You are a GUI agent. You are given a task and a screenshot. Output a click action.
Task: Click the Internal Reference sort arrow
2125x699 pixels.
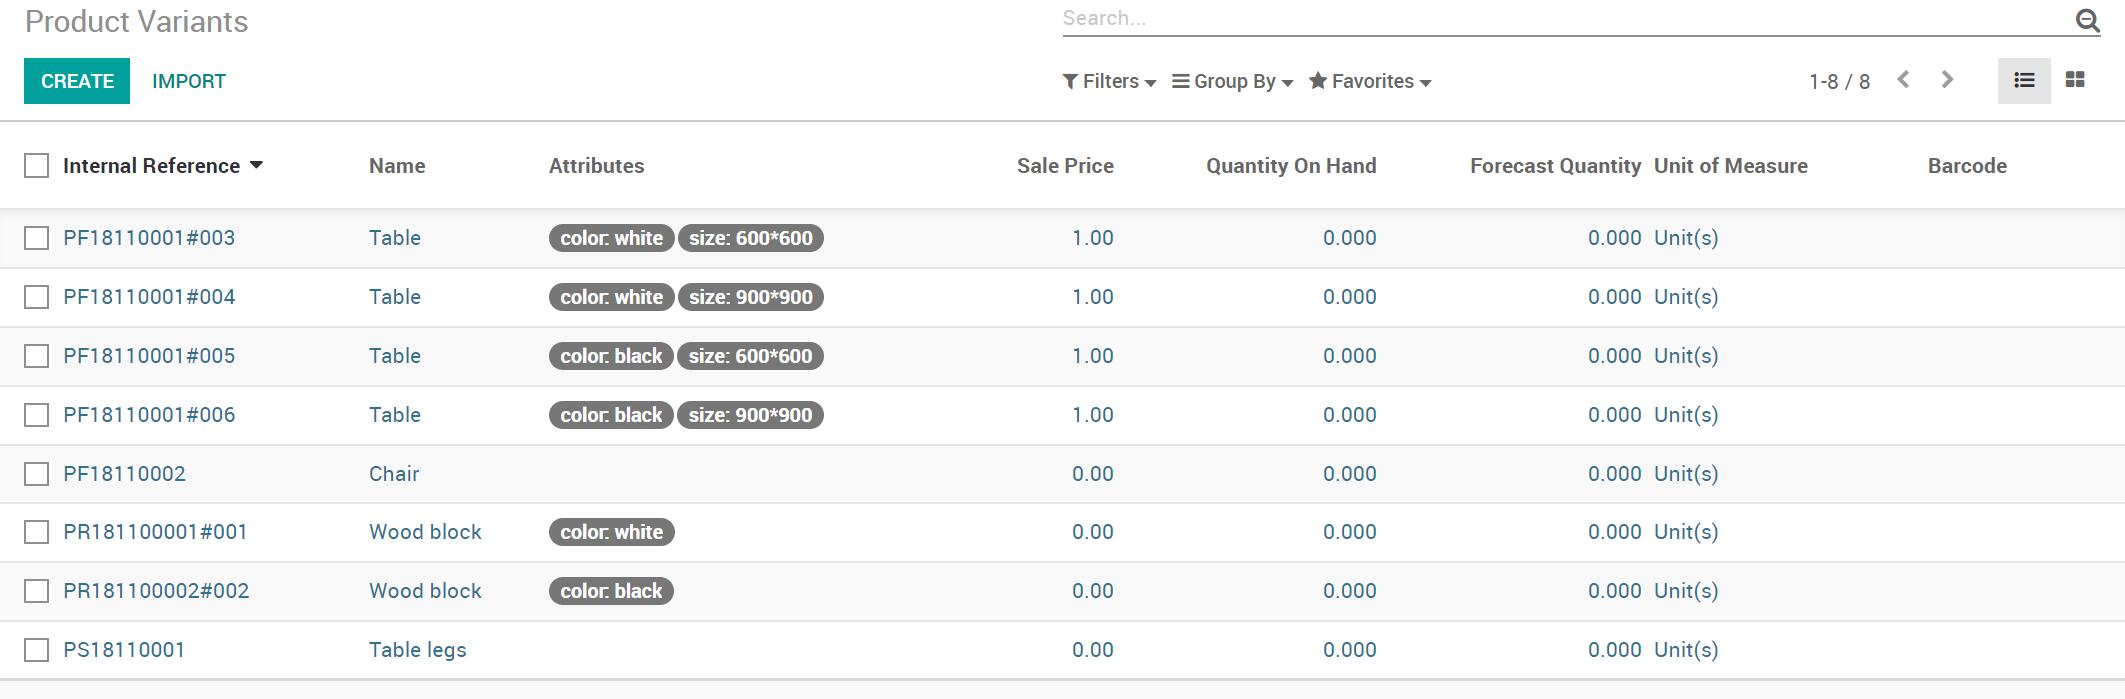256,165
